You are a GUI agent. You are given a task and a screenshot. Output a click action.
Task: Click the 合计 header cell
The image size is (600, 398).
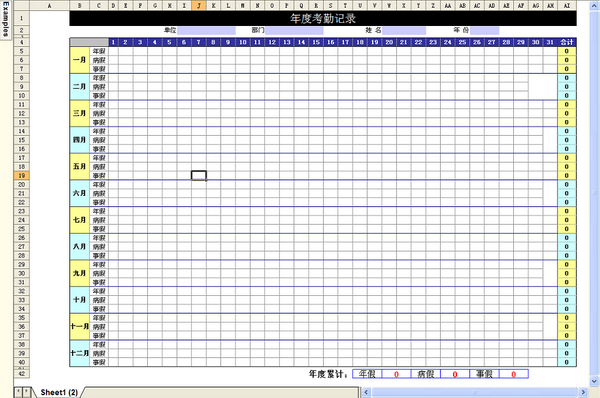[567, 42]
